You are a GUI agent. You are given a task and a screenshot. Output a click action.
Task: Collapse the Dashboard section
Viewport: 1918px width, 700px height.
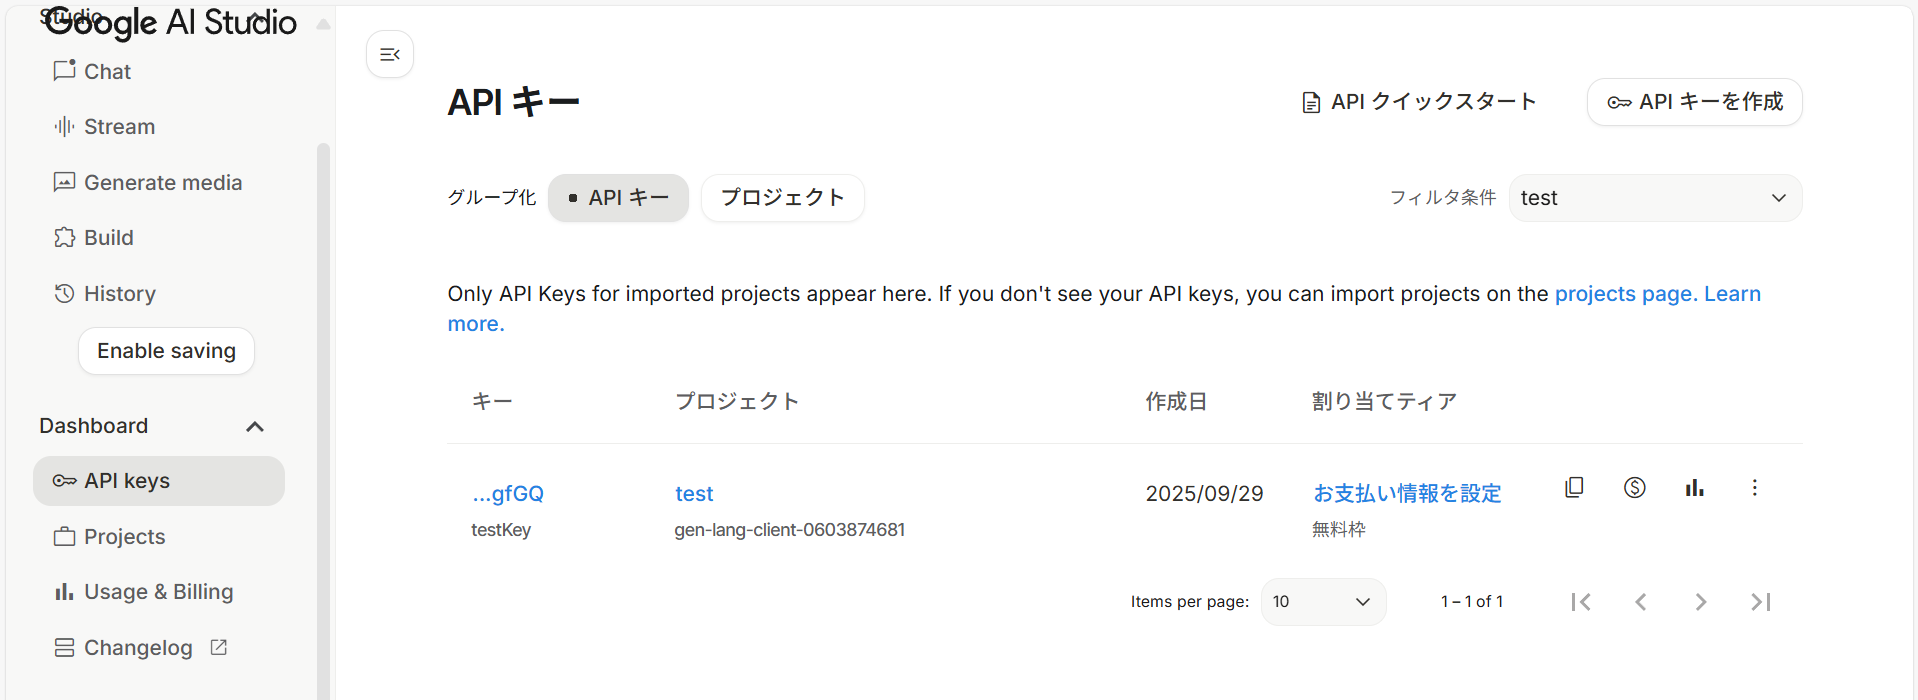(255, 427)
